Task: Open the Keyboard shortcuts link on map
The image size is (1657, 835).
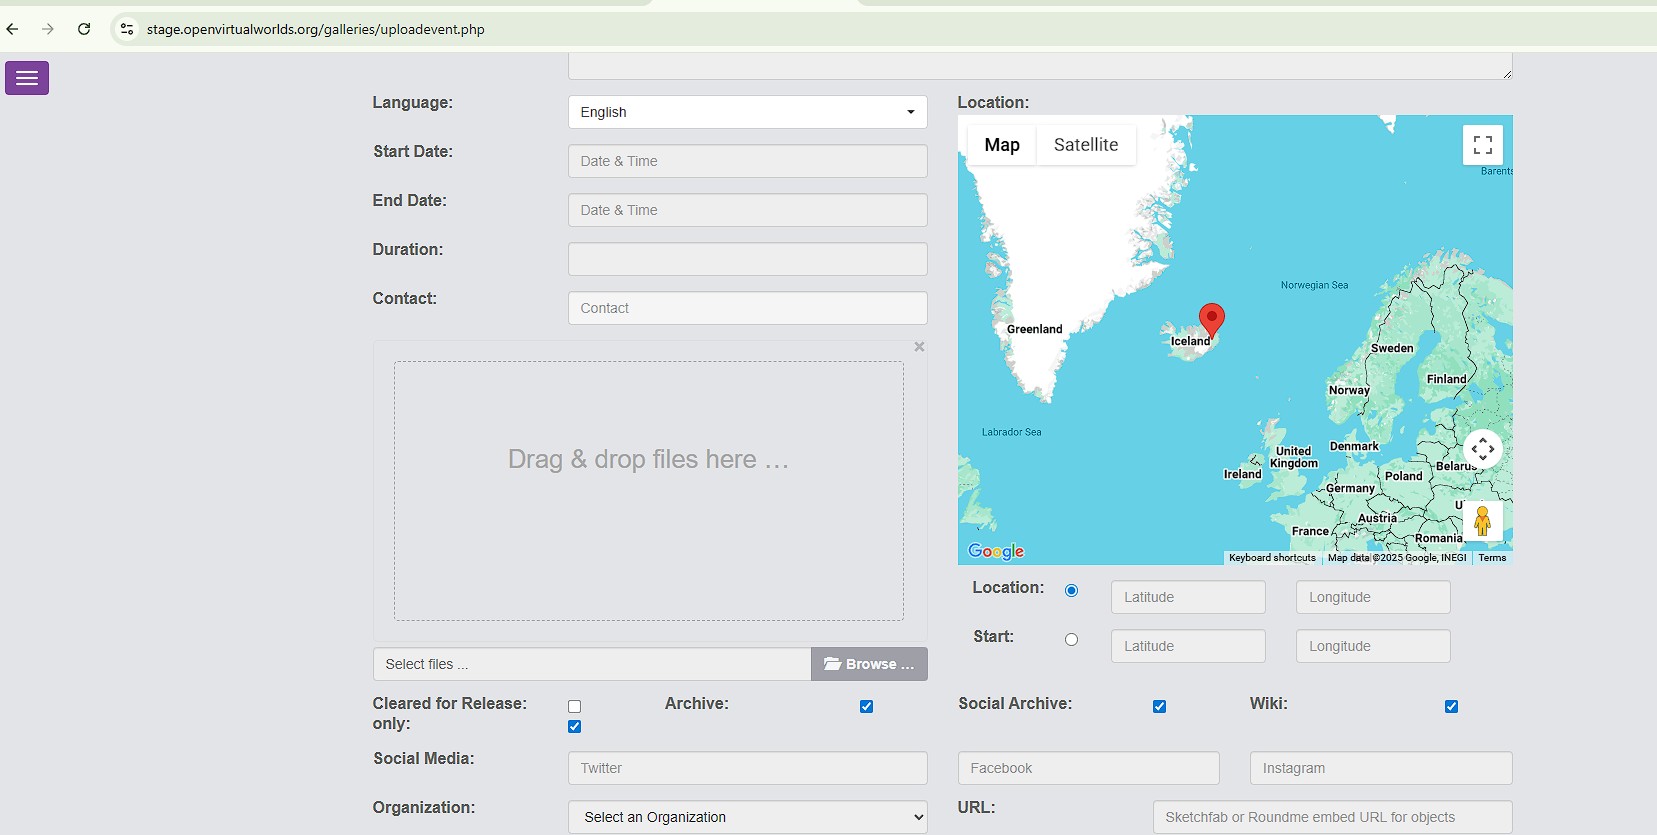Action: (x=1272, y=558)
